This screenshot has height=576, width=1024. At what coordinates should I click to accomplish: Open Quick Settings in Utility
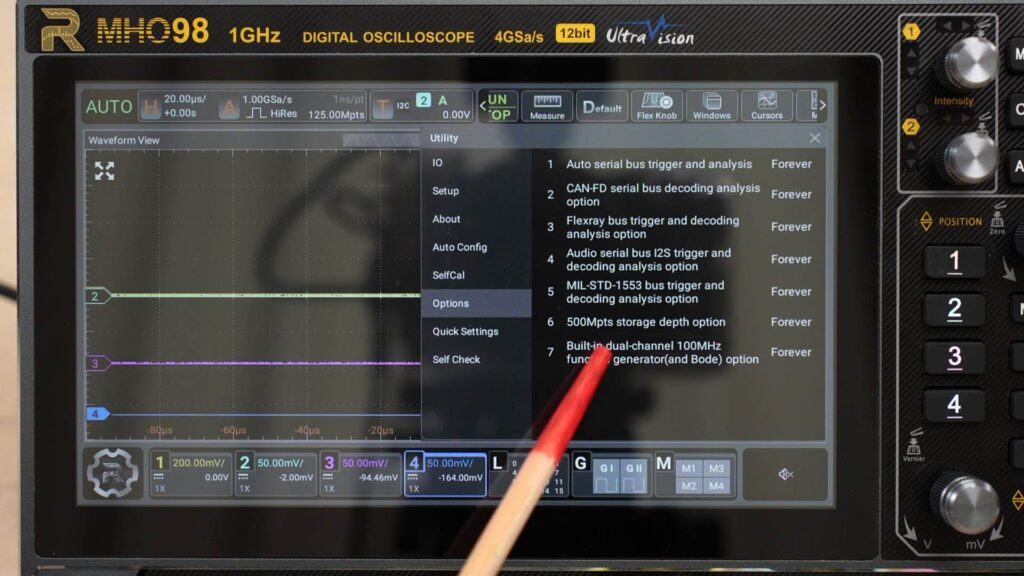[465, 331]
